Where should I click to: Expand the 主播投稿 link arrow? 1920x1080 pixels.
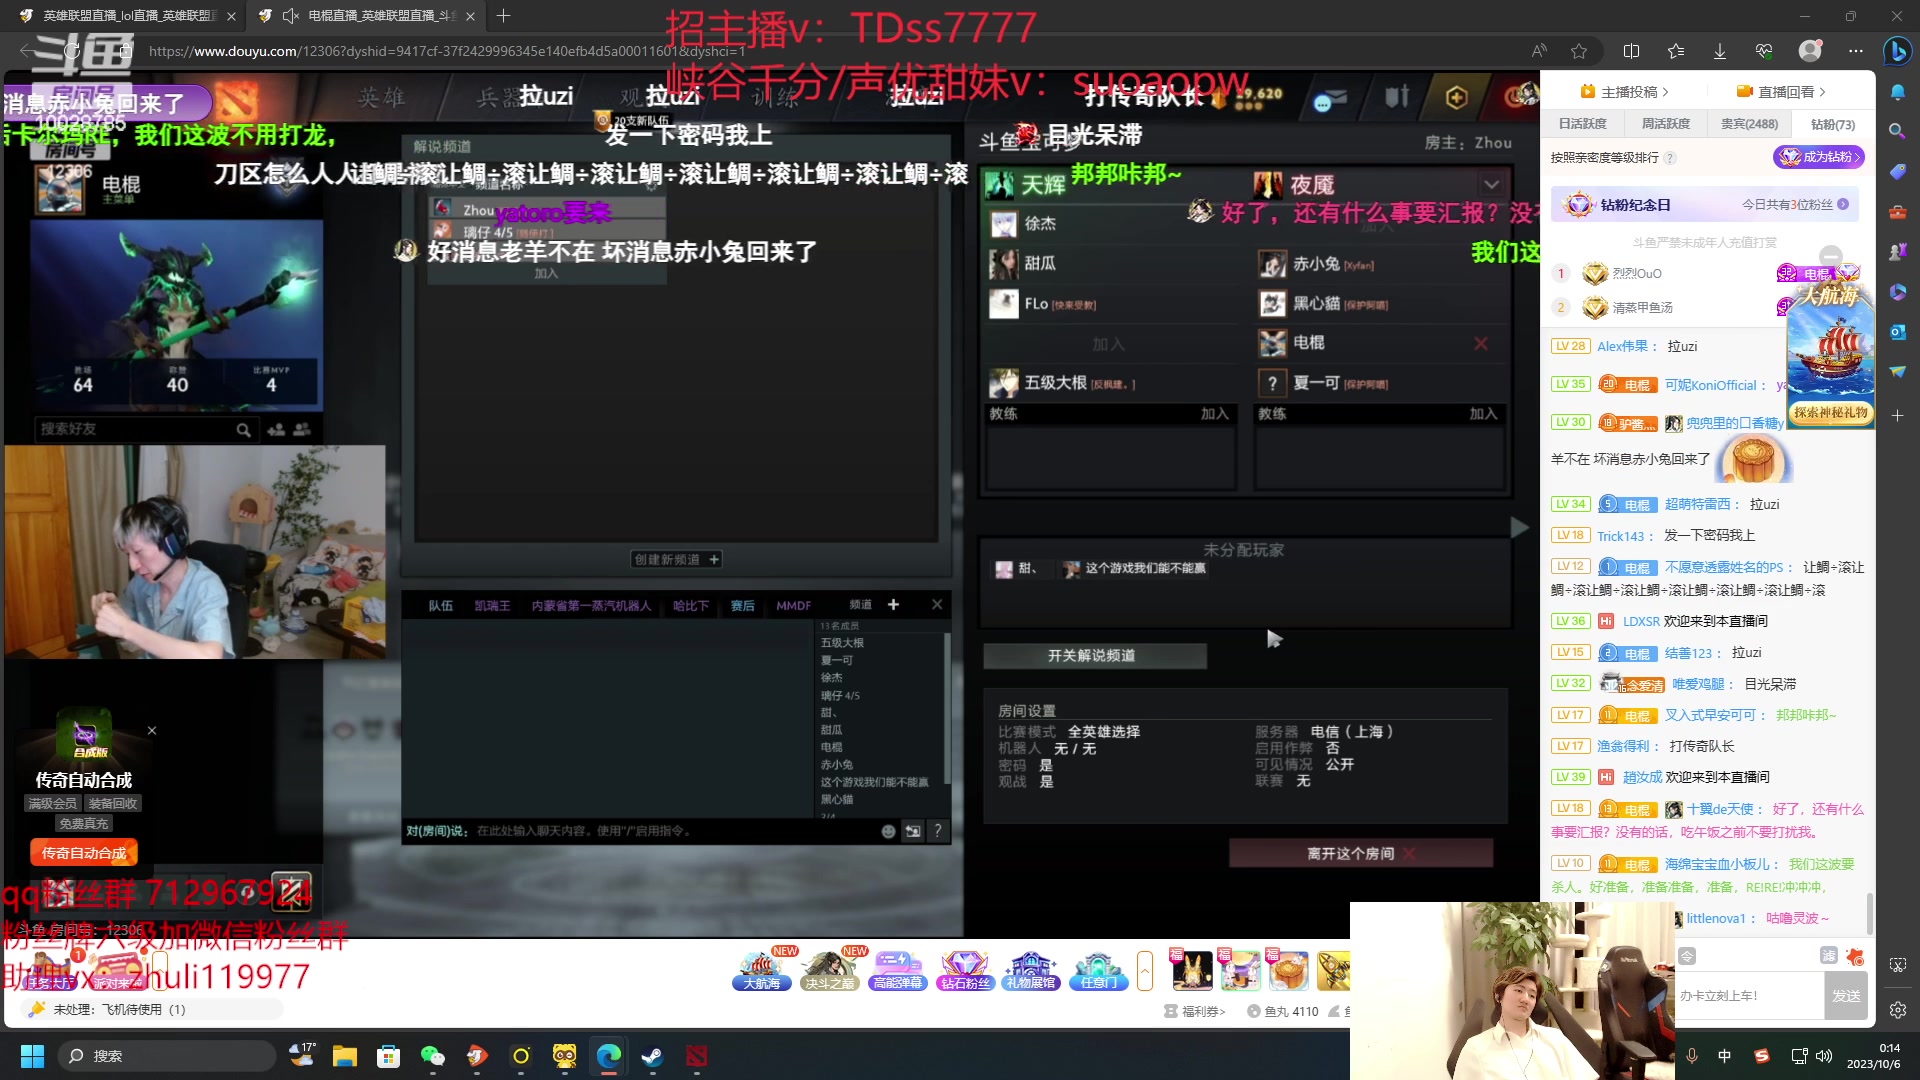tap(1665, 92)
